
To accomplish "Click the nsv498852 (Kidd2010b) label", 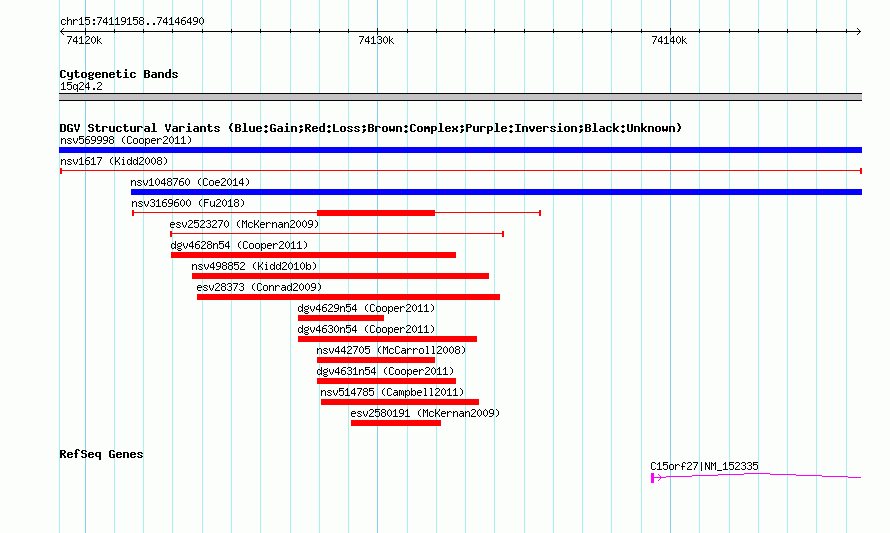I will click(254, 266).
